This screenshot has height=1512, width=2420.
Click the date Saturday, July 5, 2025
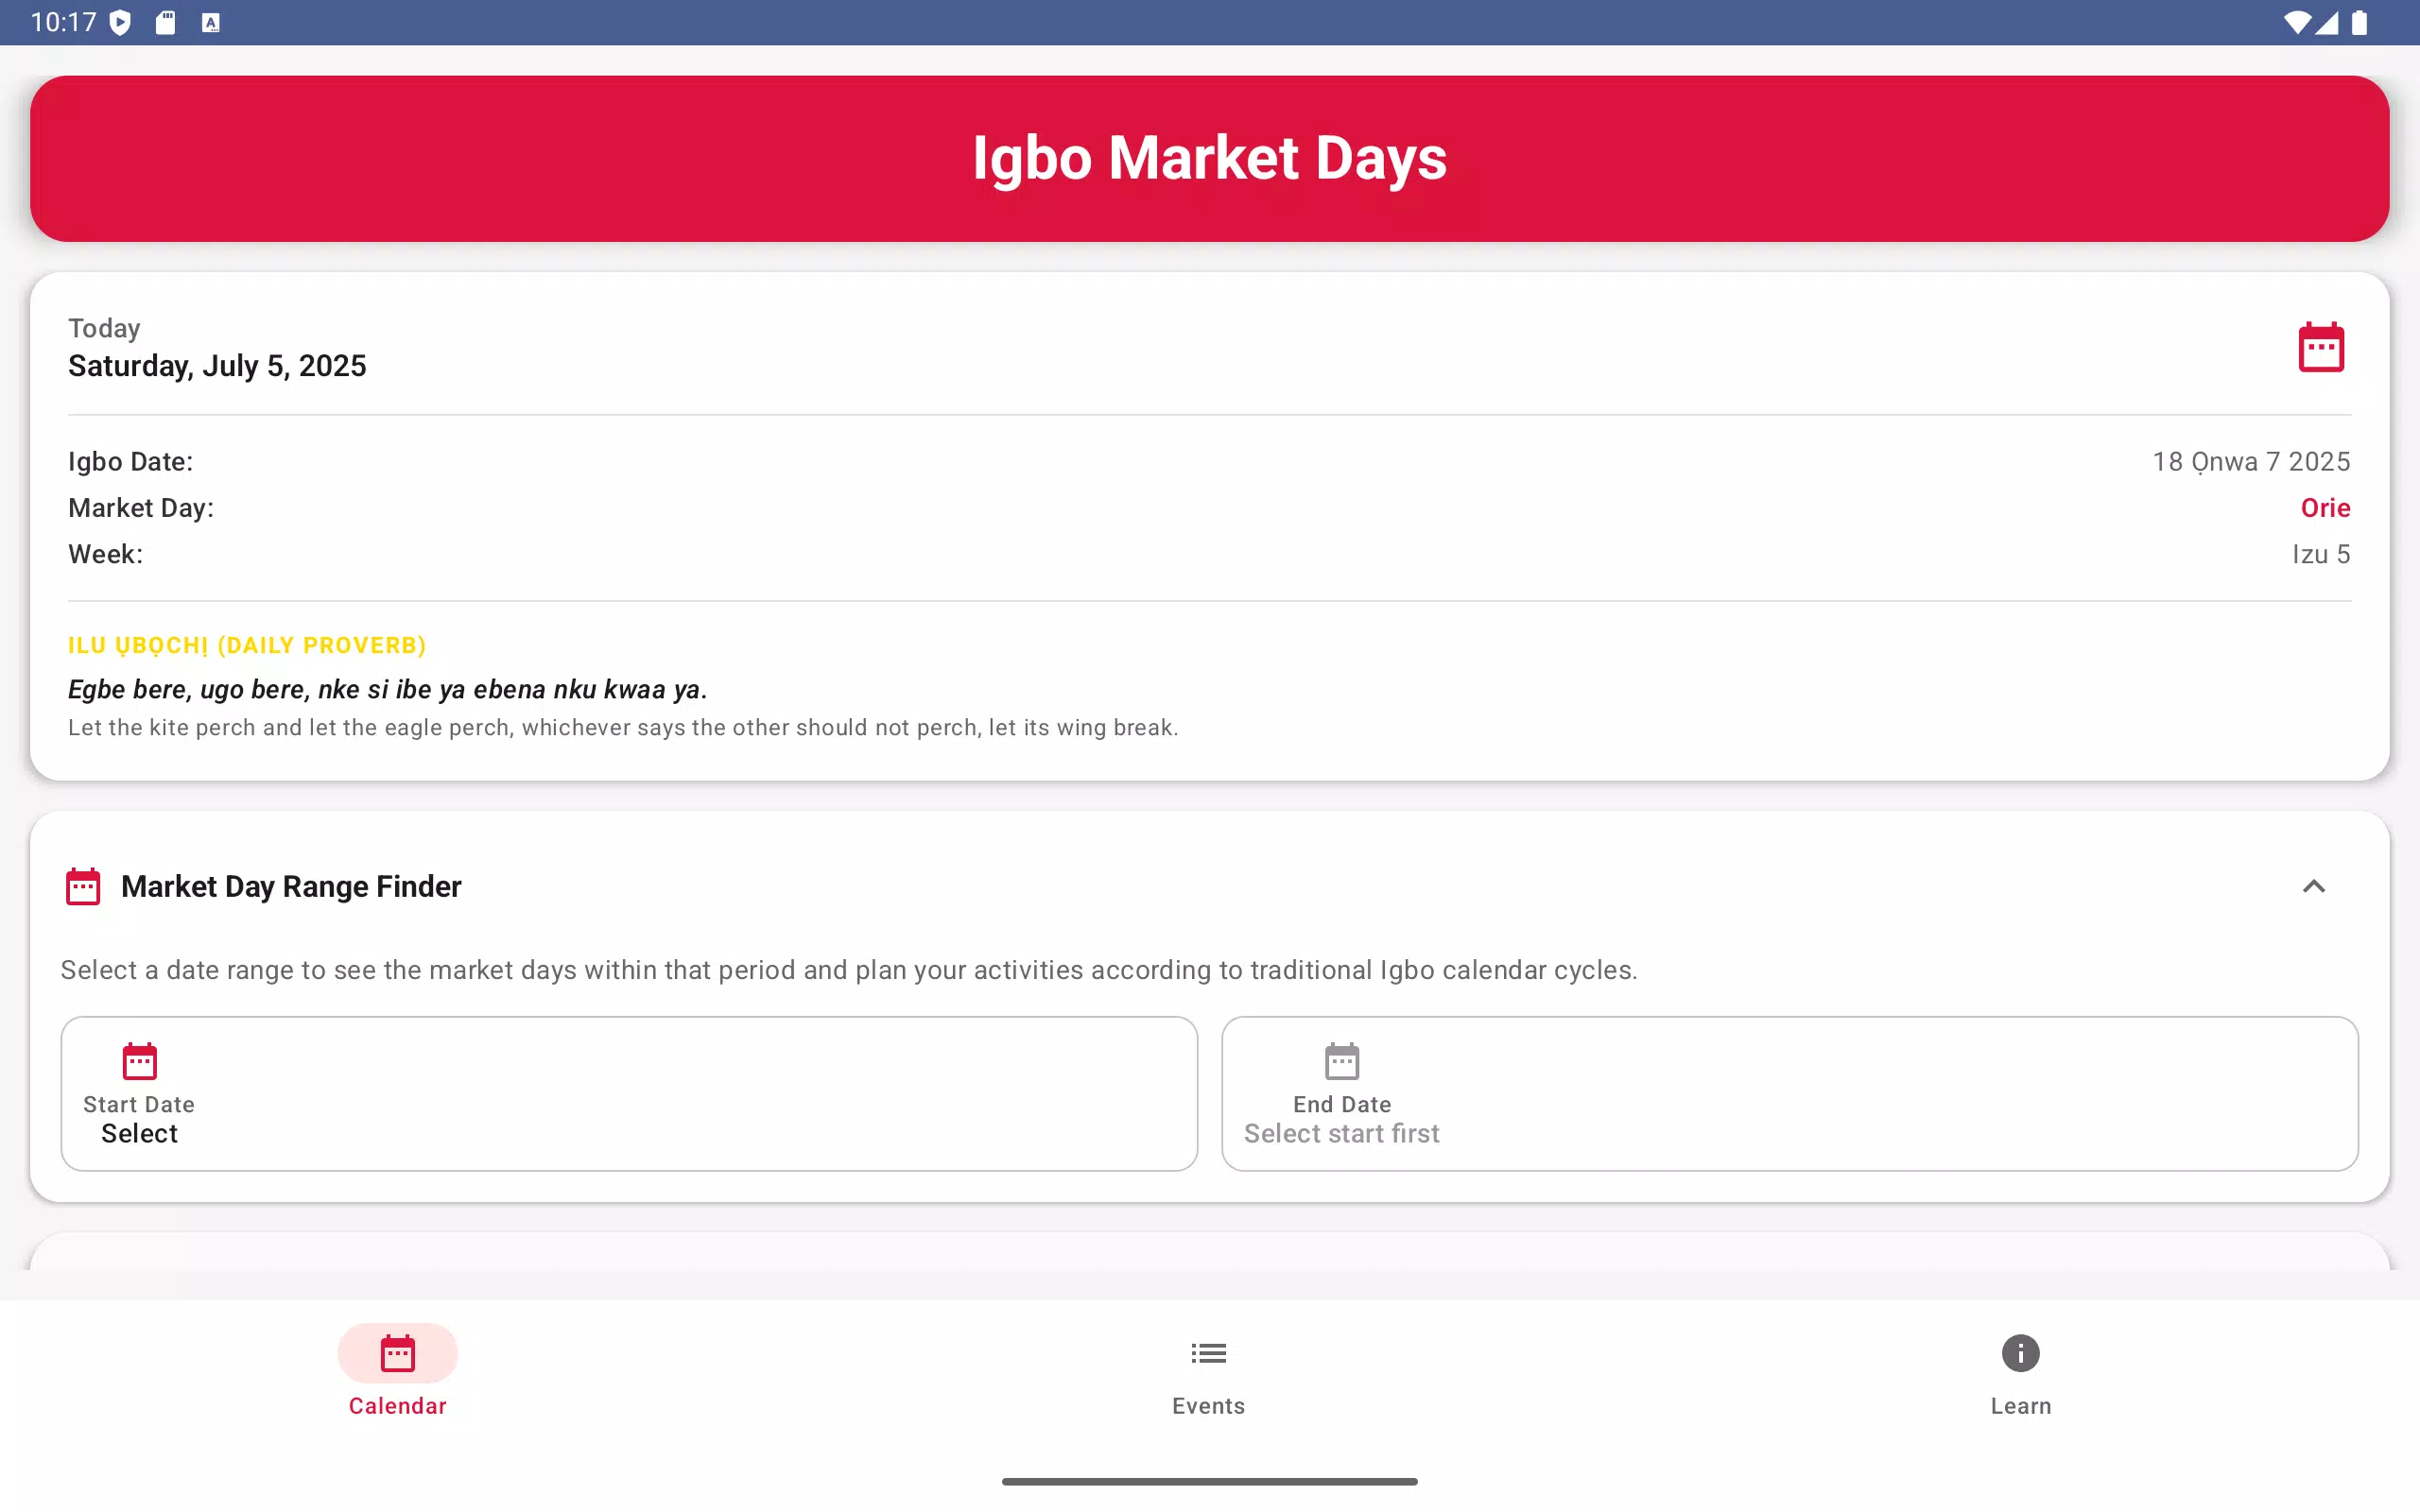(217, 366)
